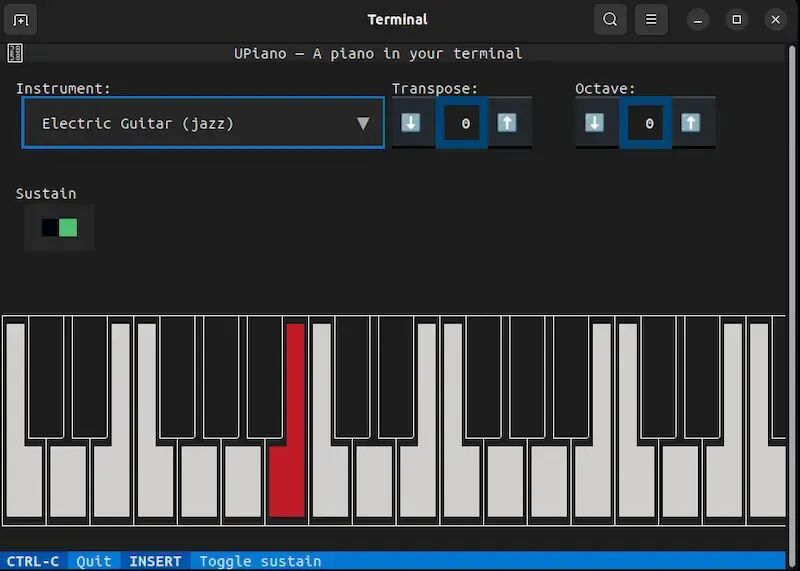Raise the octave with the up arrow

(x=691, y=123)
